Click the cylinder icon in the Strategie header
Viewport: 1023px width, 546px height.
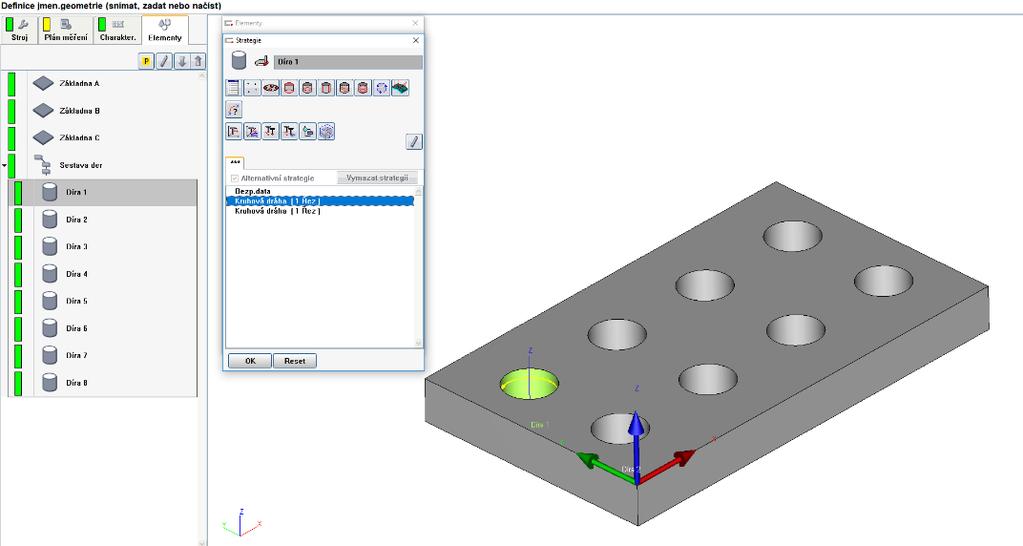[x=239, y=61]
